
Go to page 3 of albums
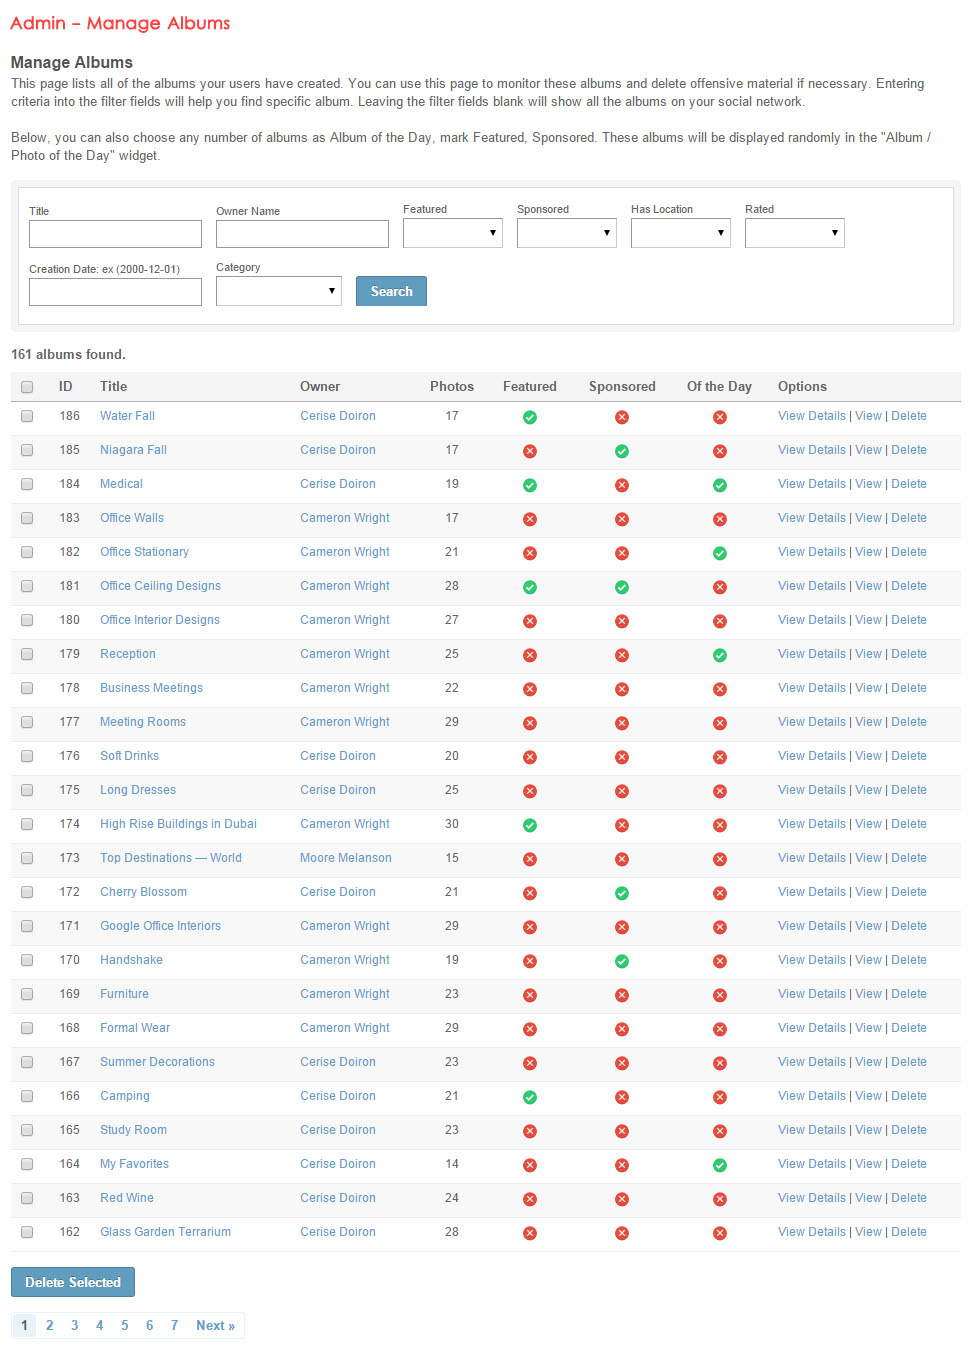point(74,1325)
